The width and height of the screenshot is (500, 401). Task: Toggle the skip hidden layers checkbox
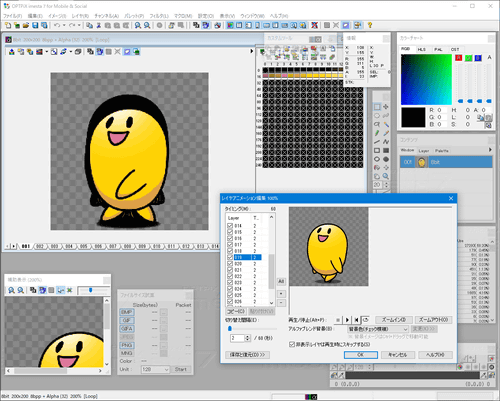tap(292, 344)
